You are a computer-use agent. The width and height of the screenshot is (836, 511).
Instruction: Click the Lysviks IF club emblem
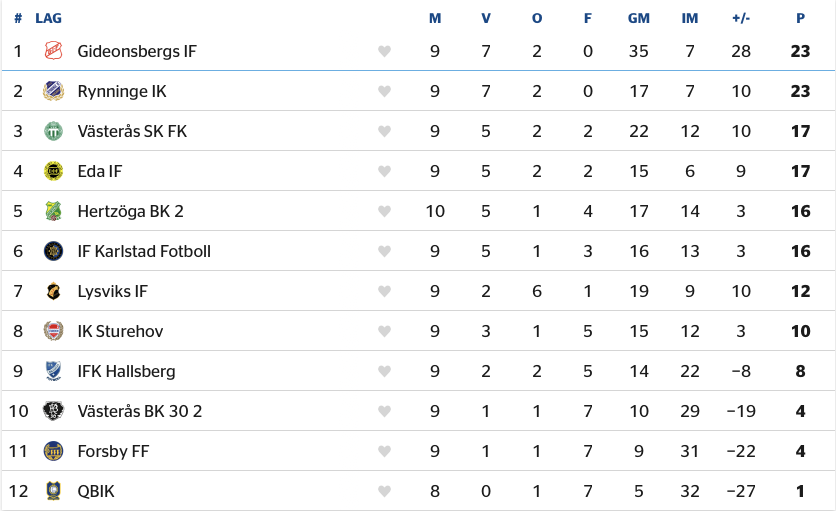point(53,291)
